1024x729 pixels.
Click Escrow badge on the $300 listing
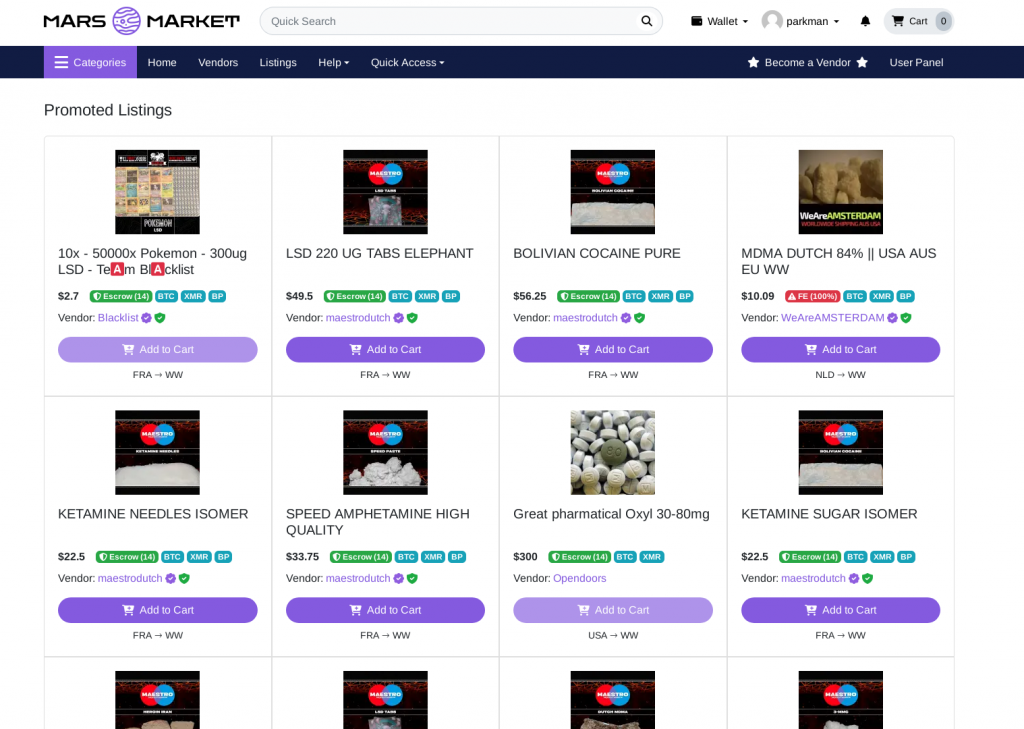[579, 557]
